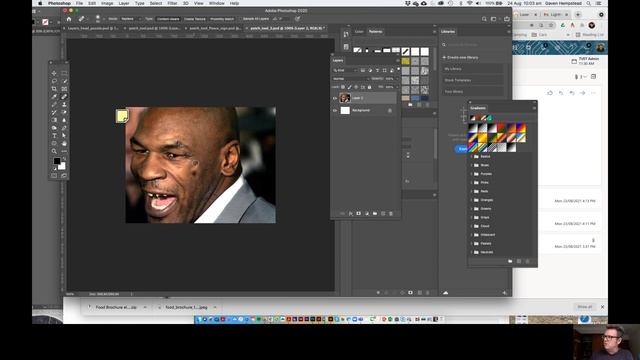Toggle Sample All Layers checkbox
640x360 pixels.
[x=241, y=19]
